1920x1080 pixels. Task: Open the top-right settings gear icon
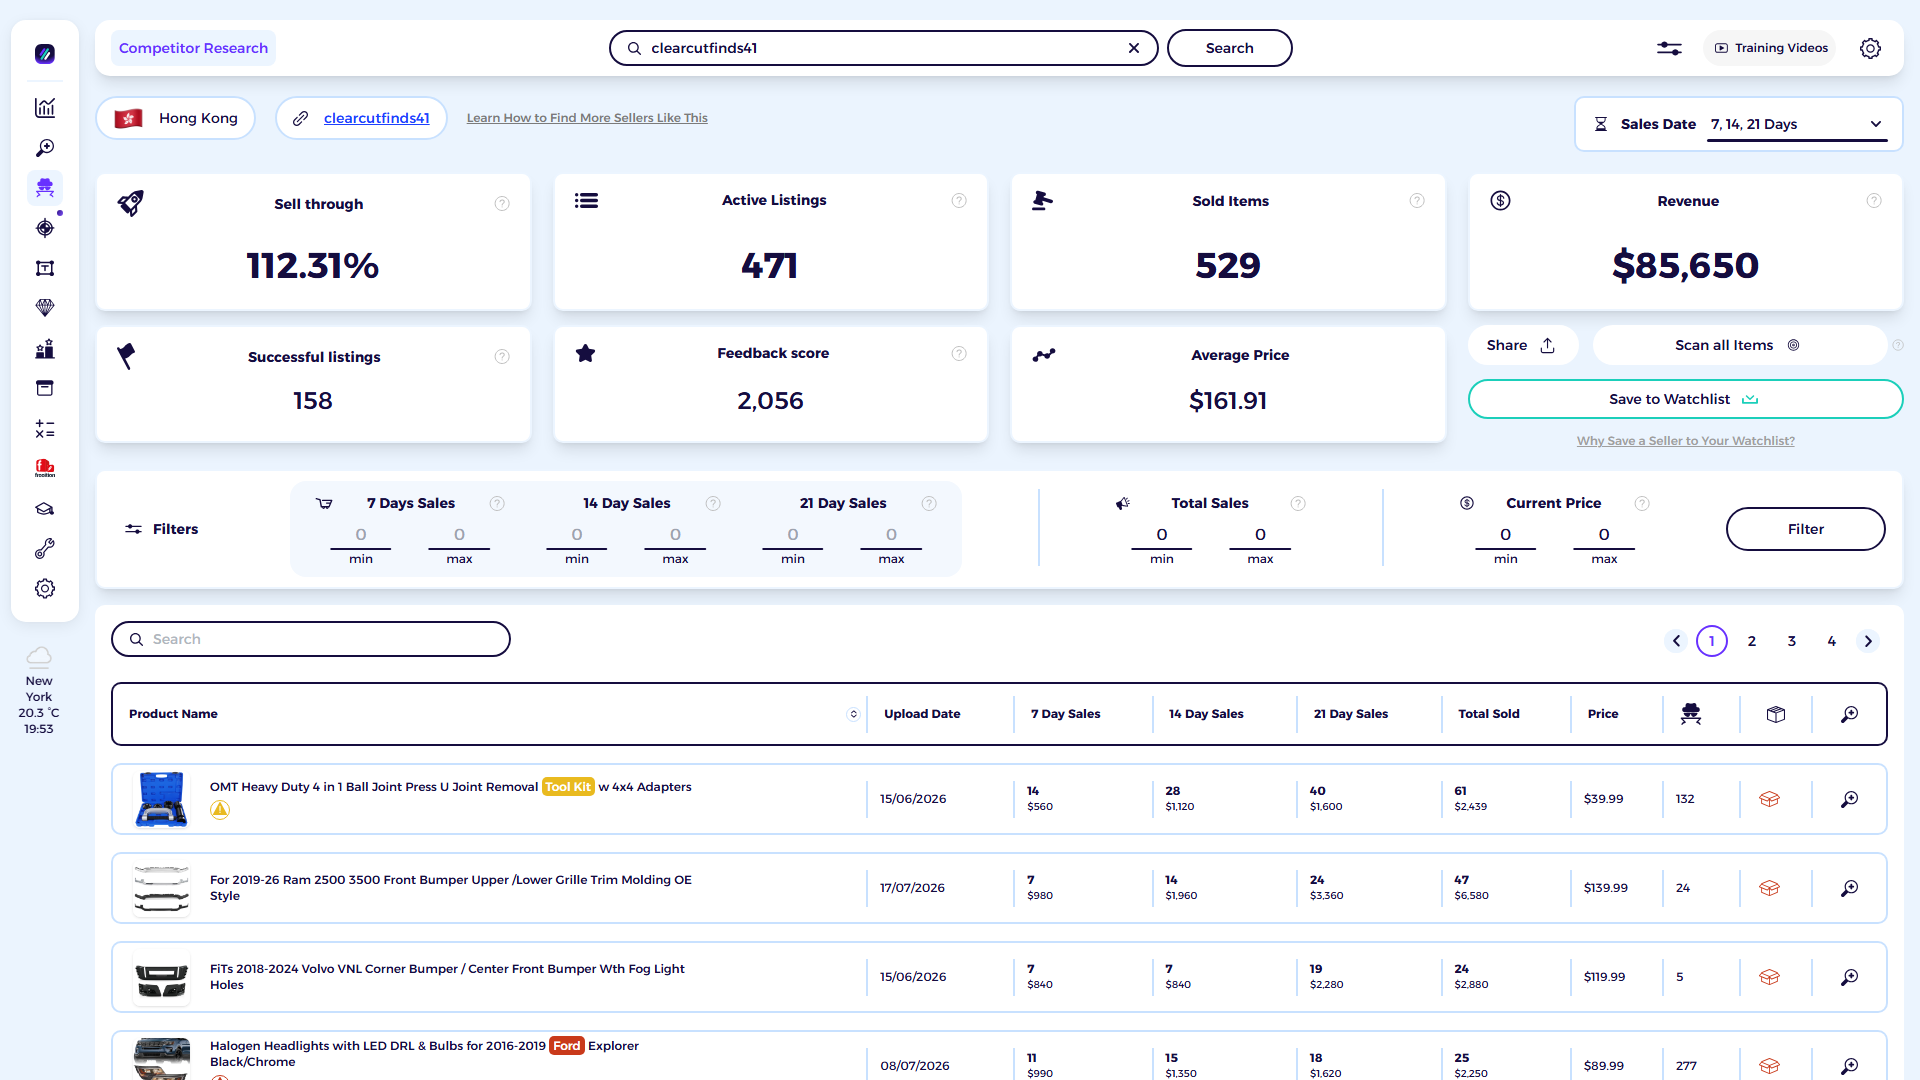1870,48
